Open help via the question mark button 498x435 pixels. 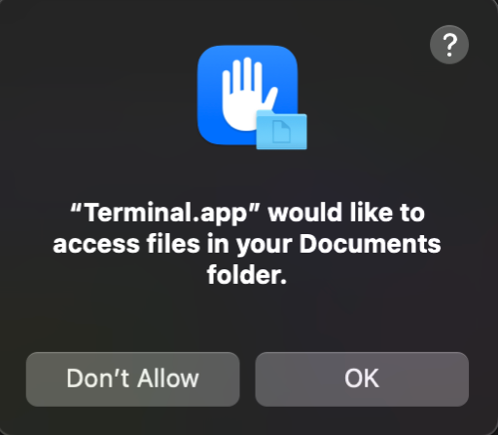click(449, 44)
